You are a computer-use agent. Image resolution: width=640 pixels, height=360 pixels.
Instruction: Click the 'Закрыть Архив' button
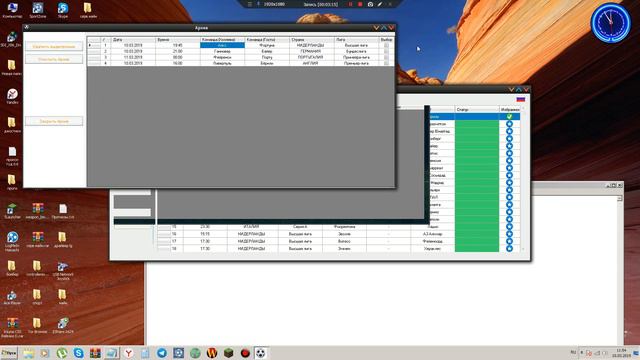(x=54, y=121)
